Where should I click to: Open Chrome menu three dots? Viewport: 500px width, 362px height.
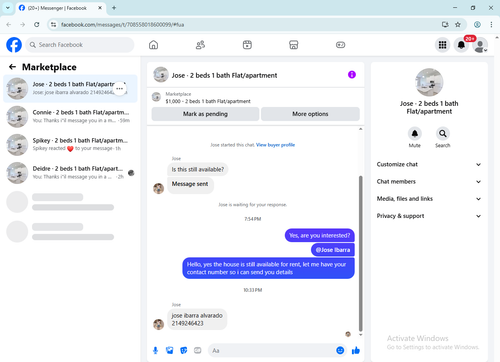coord(491,24)
